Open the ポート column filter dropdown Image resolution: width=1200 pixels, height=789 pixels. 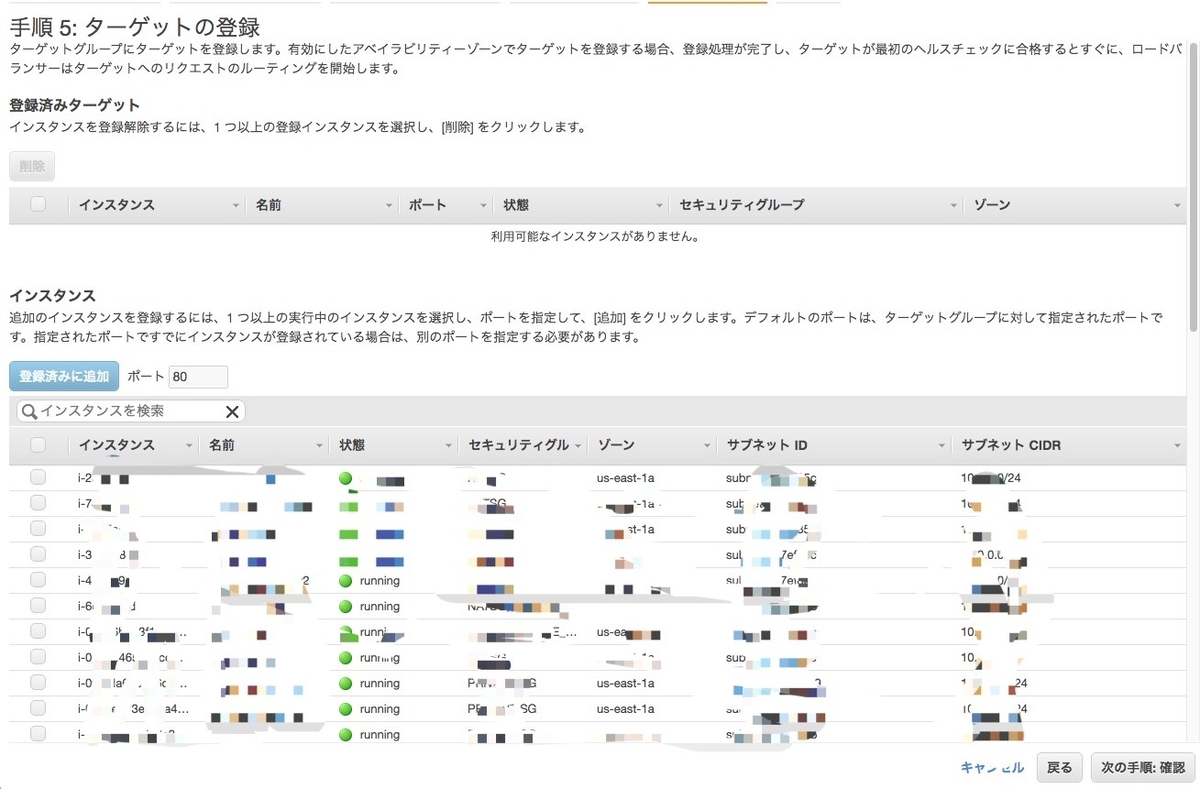pos(483,204)
